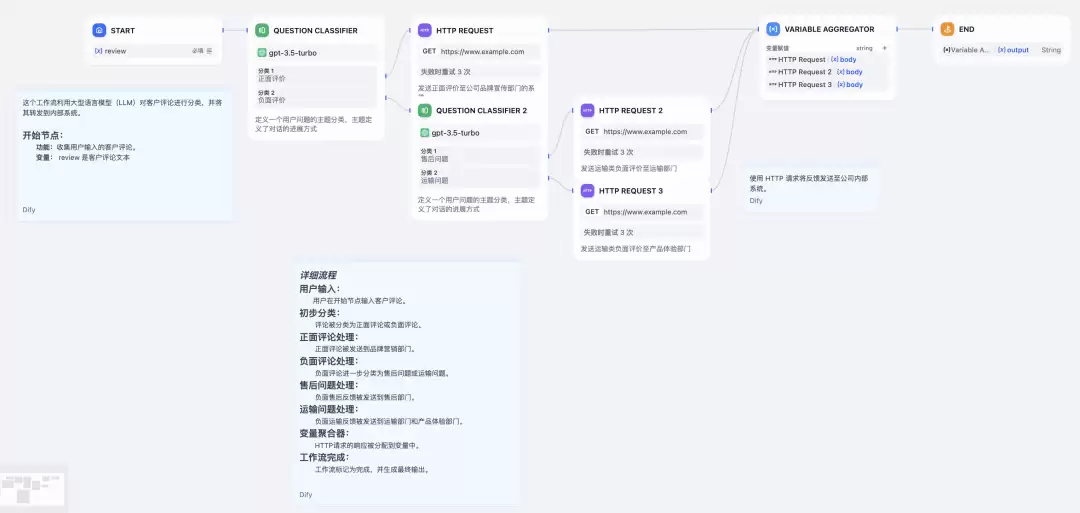The image size is (1080, 513).
Task: Click the 分类 1 售后问题 class
Action: [x=479, y=155]
